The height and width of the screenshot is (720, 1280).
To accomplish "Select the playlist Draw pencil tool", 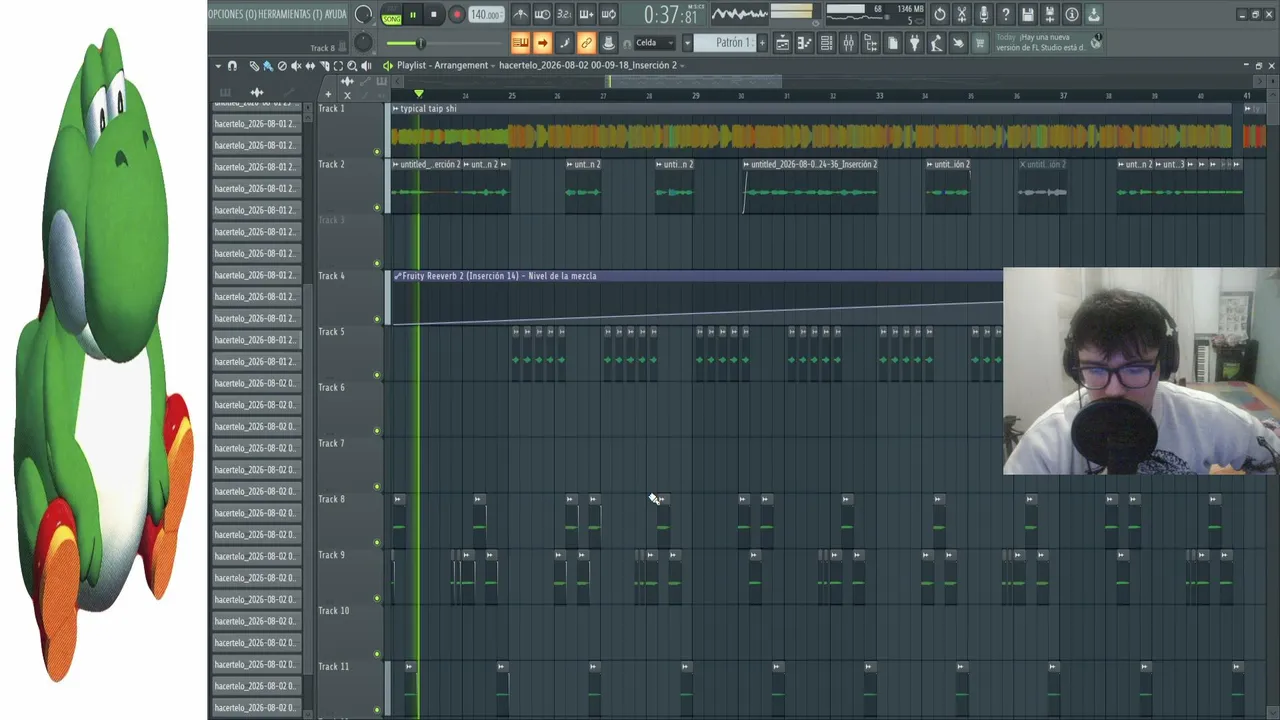I will (x=254, y=66).
